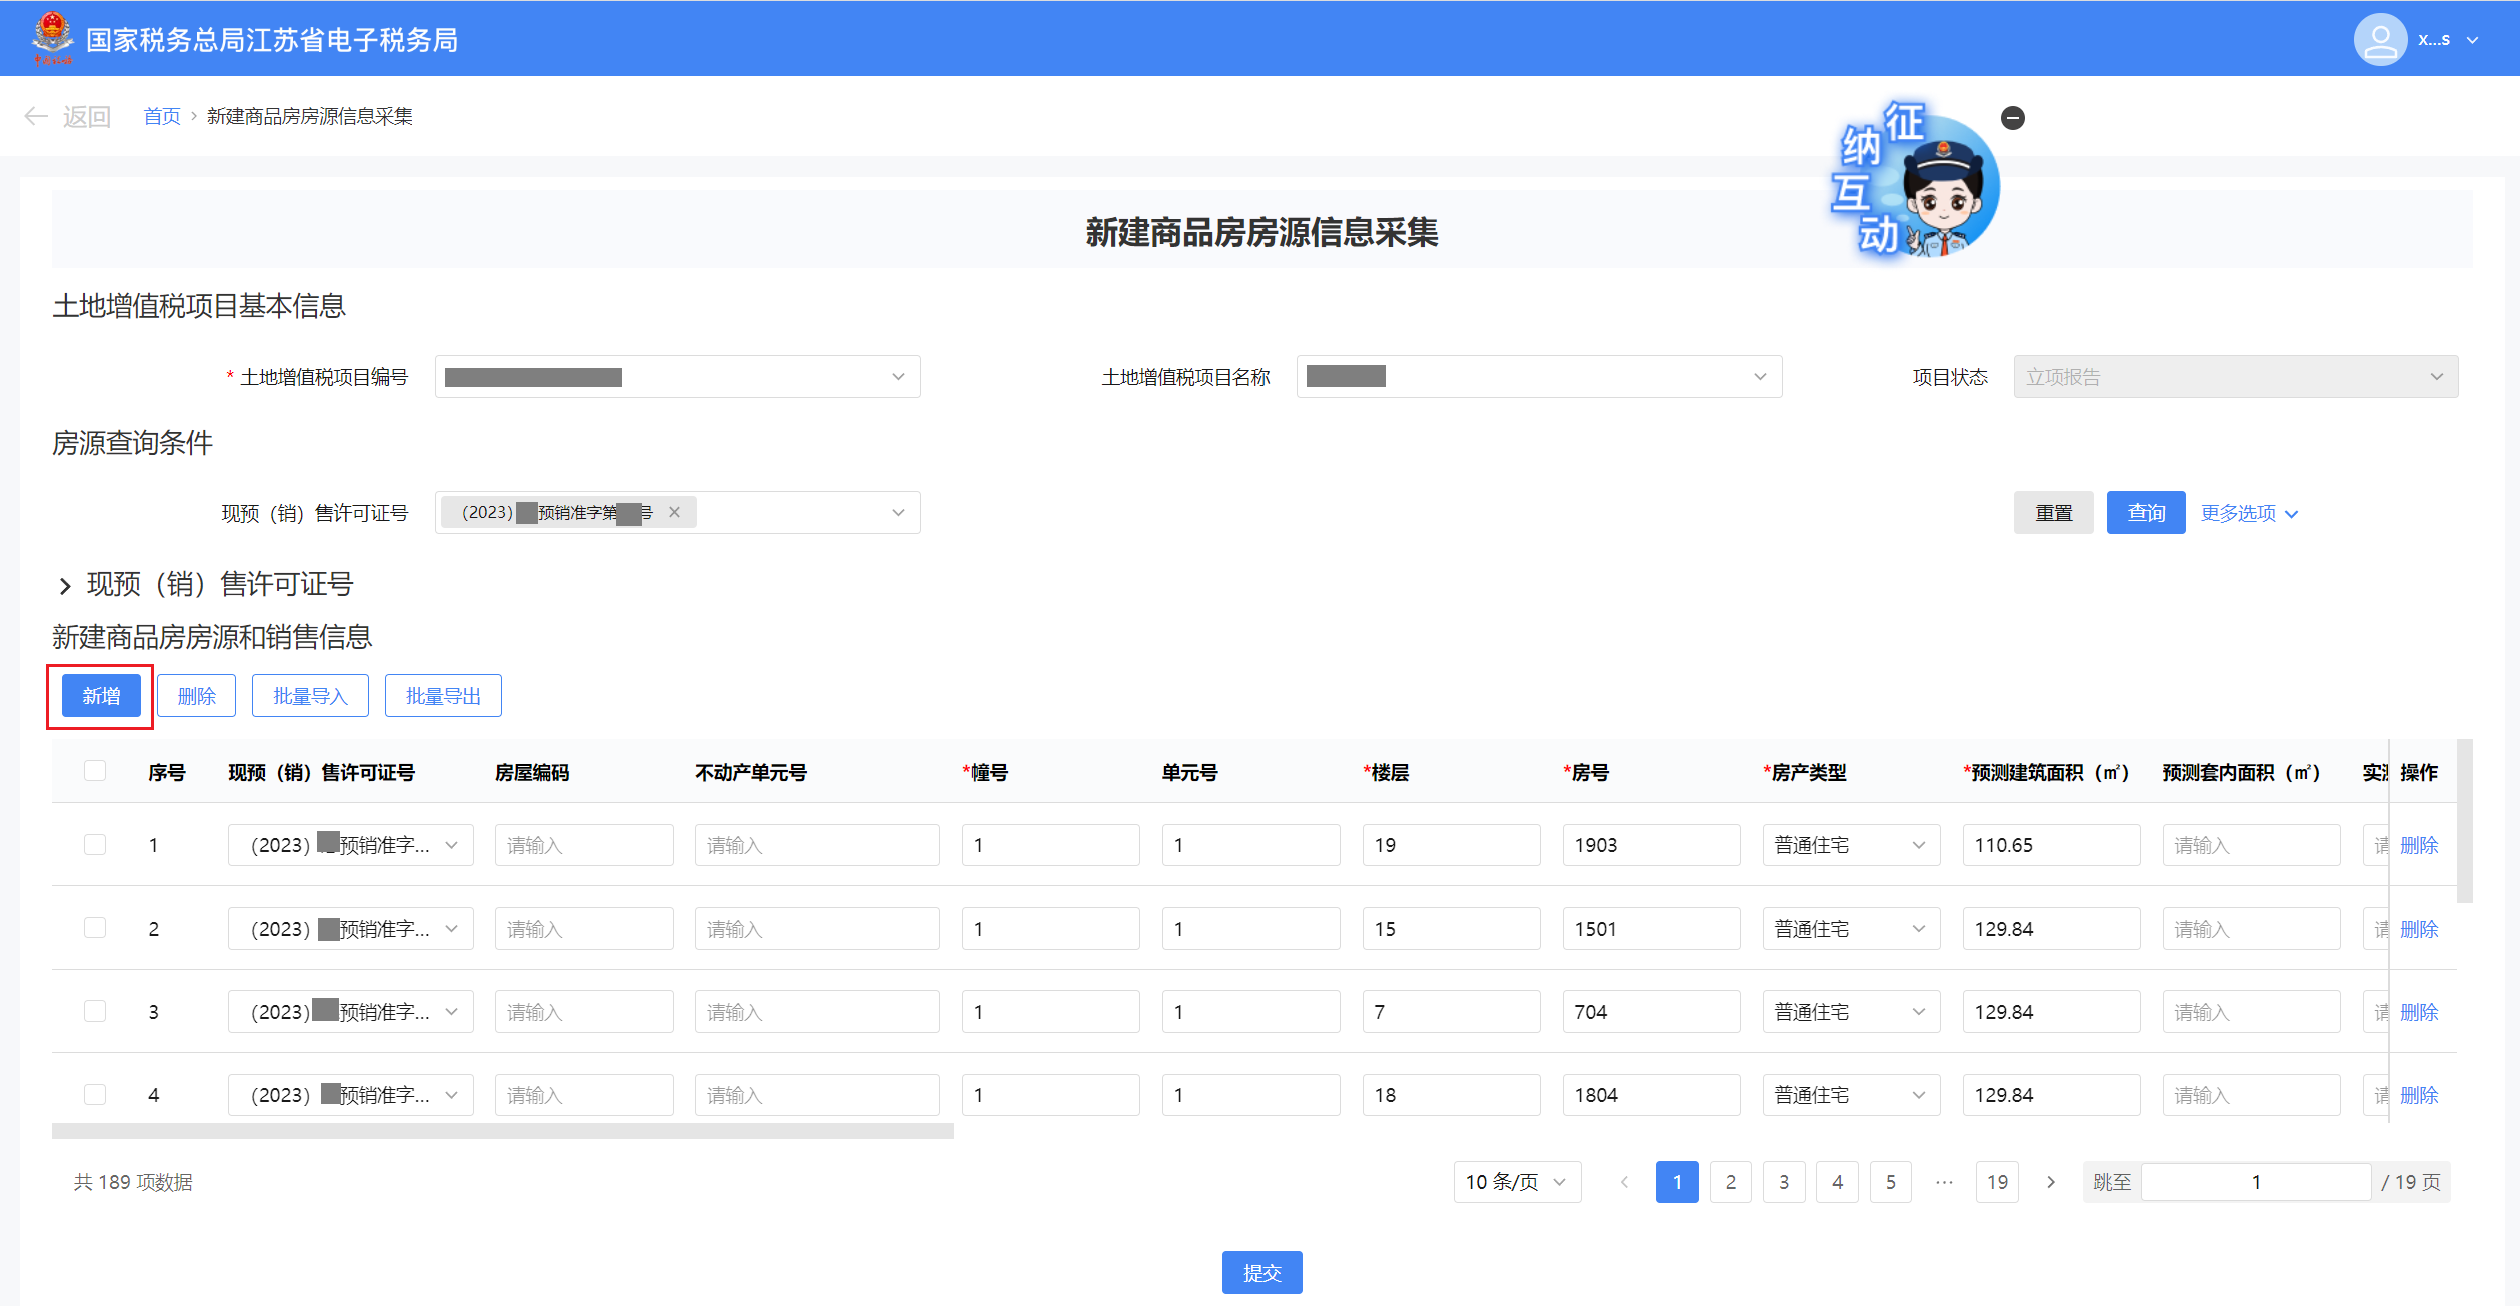Check the checkbox for row 3
This screenshot has width=2520, height=1306.
pyautogui.click(x=95, y=1011)
